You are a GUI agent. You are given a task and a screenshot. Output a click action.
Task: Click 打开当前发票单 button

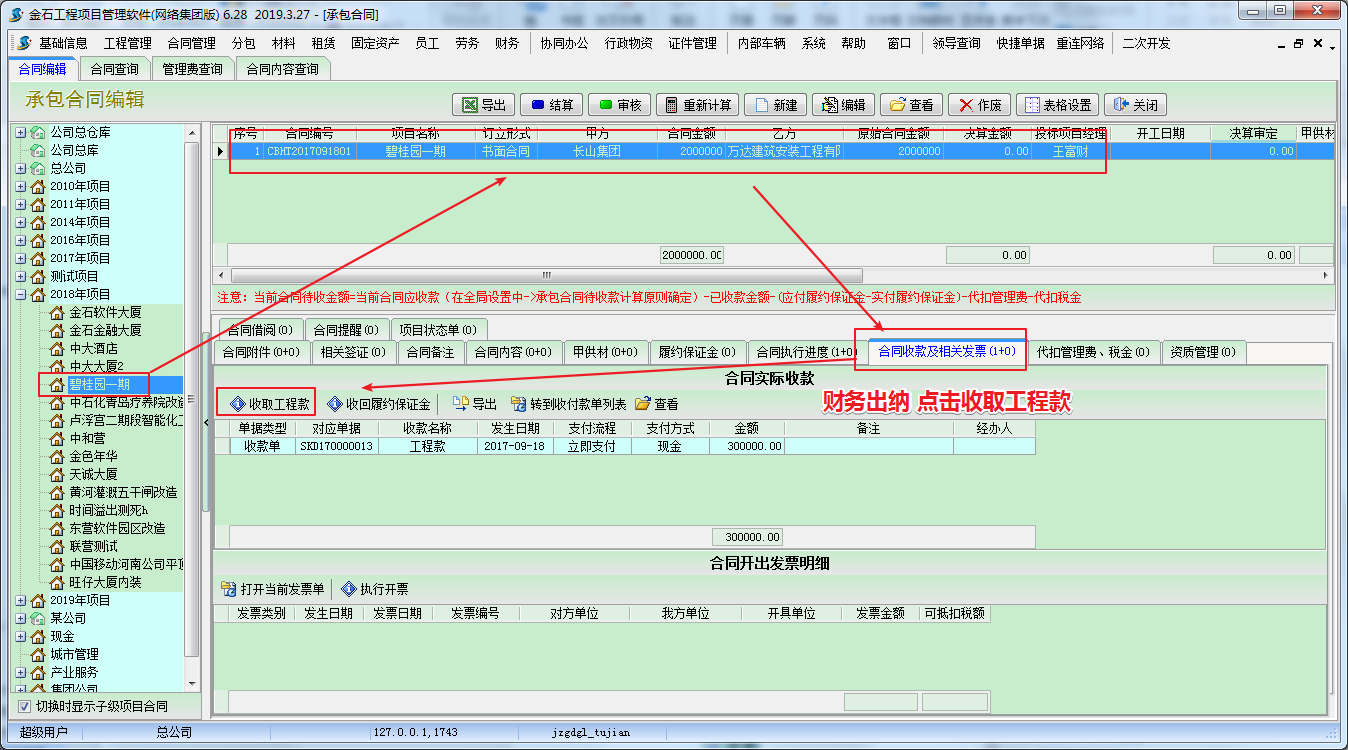tap(273, 589)
